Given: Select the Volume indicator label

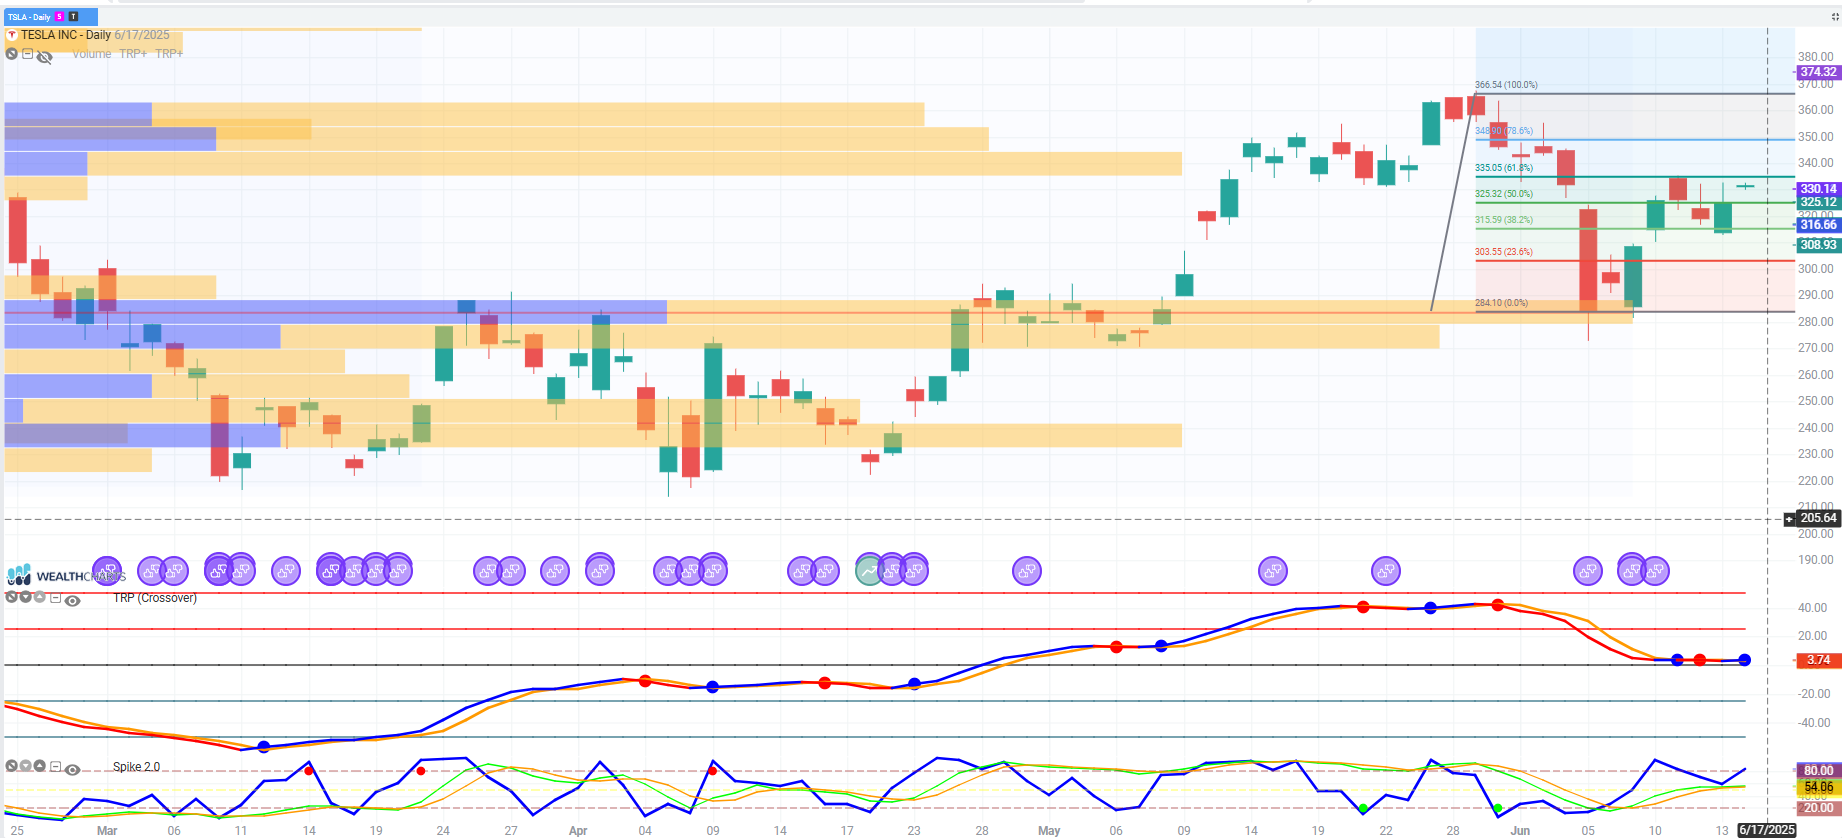Looking at the screenshot, I should click(91, 54).
